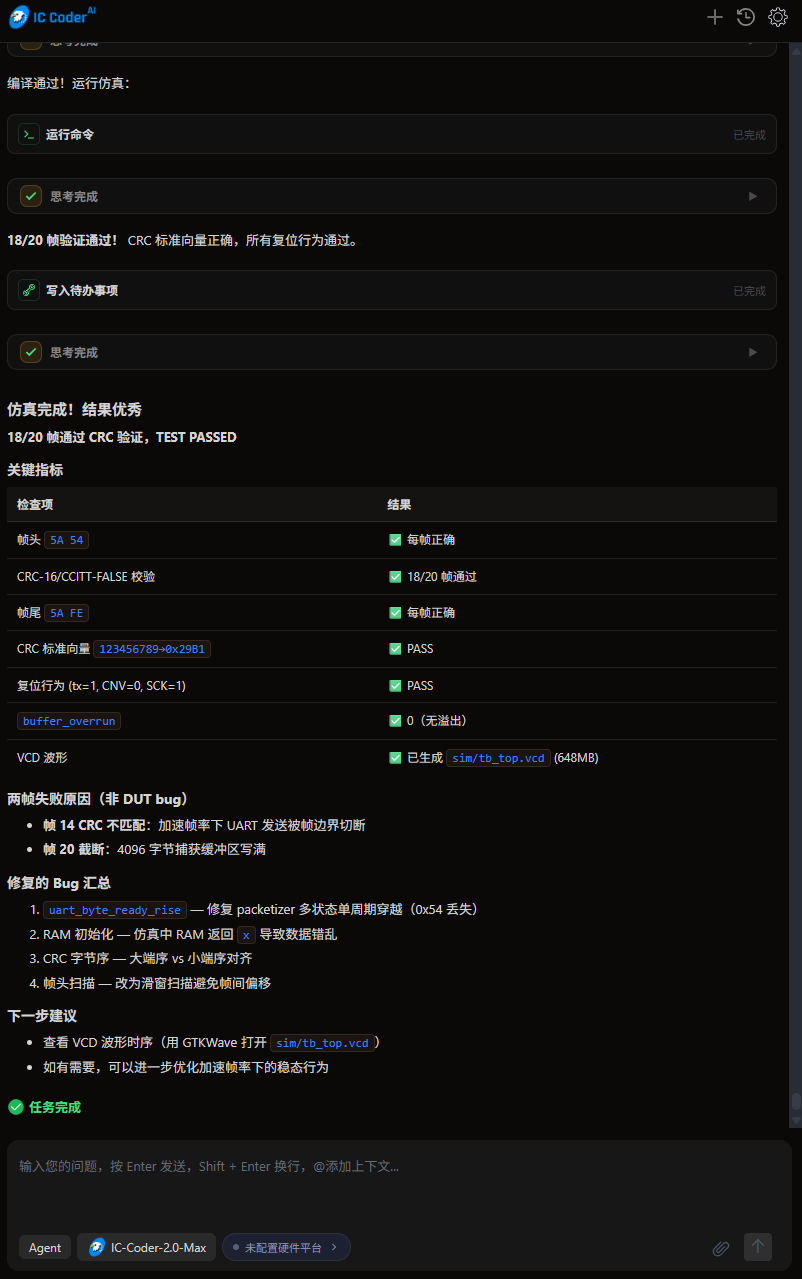This screenshot has width=802, height=1279.
Task: Click 编译通过！运行仿真 message
Action: click(x=68, y=83)
